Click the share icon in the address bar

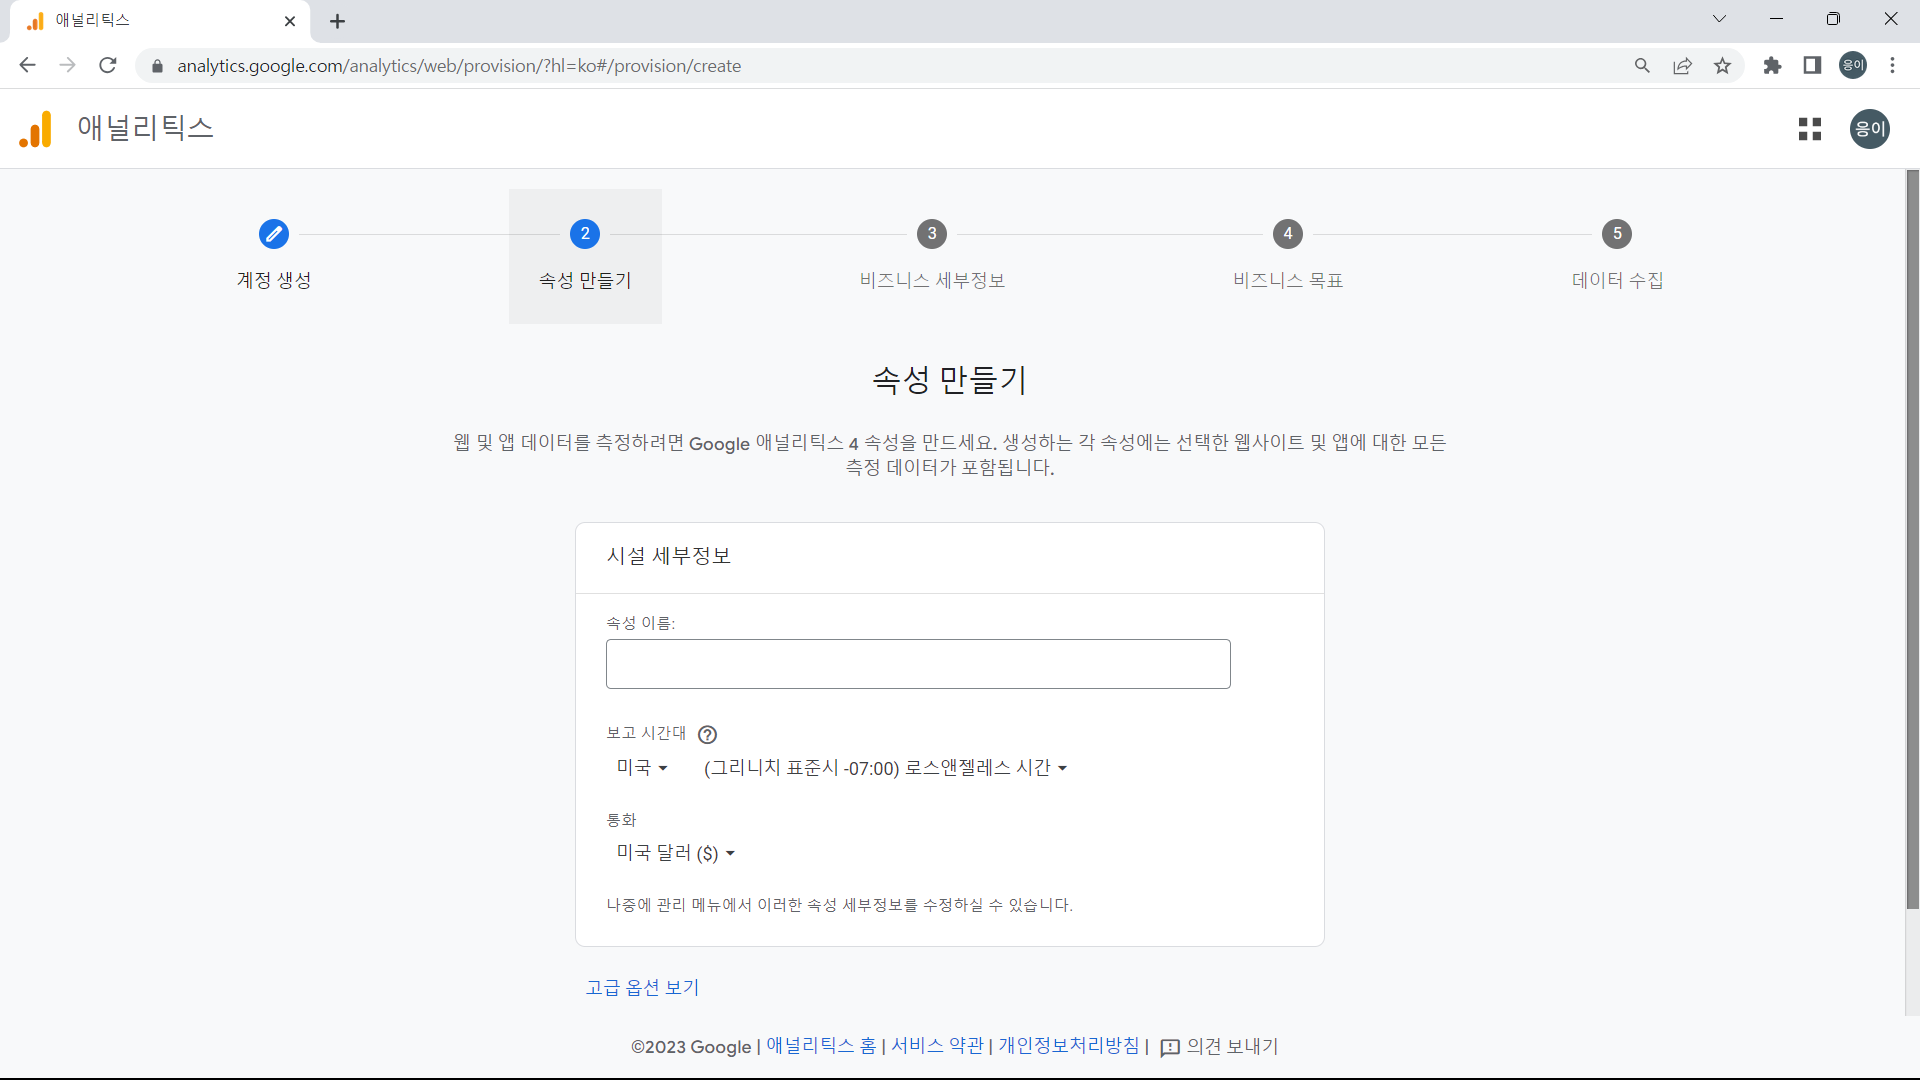pos(1682,65)
